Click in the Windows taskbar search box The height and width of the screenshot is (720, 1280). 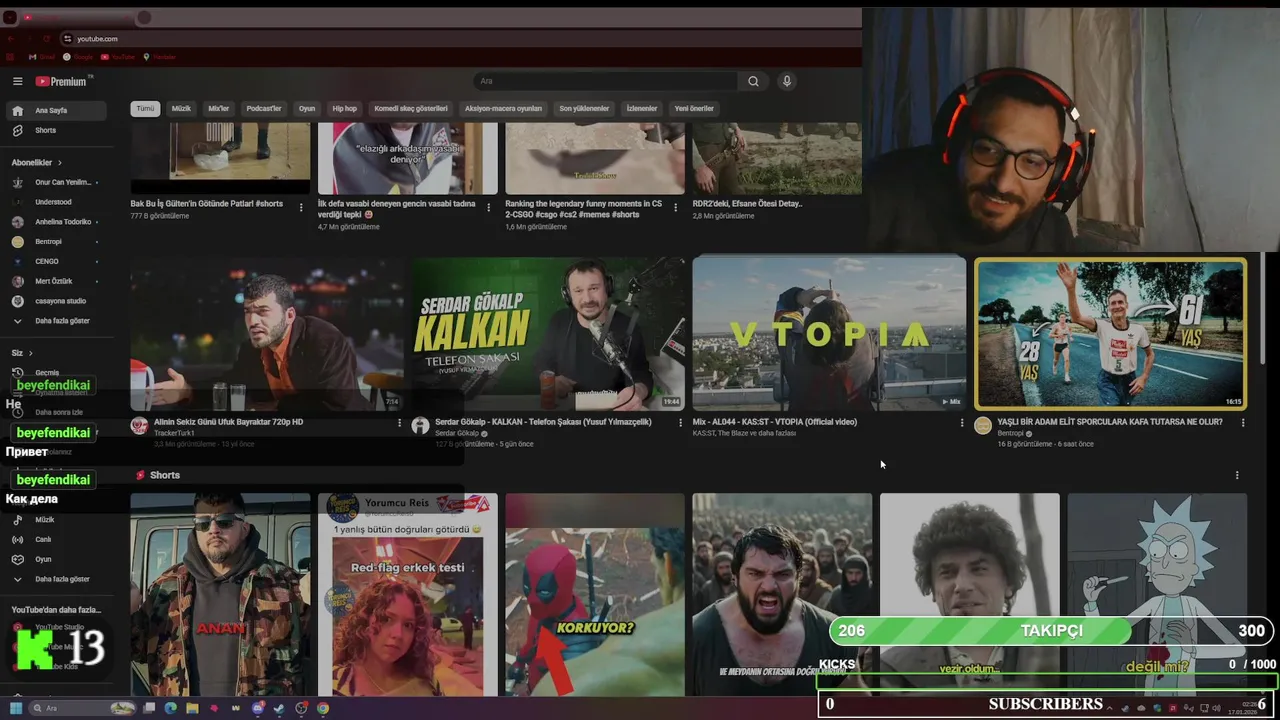pos(82,708)
